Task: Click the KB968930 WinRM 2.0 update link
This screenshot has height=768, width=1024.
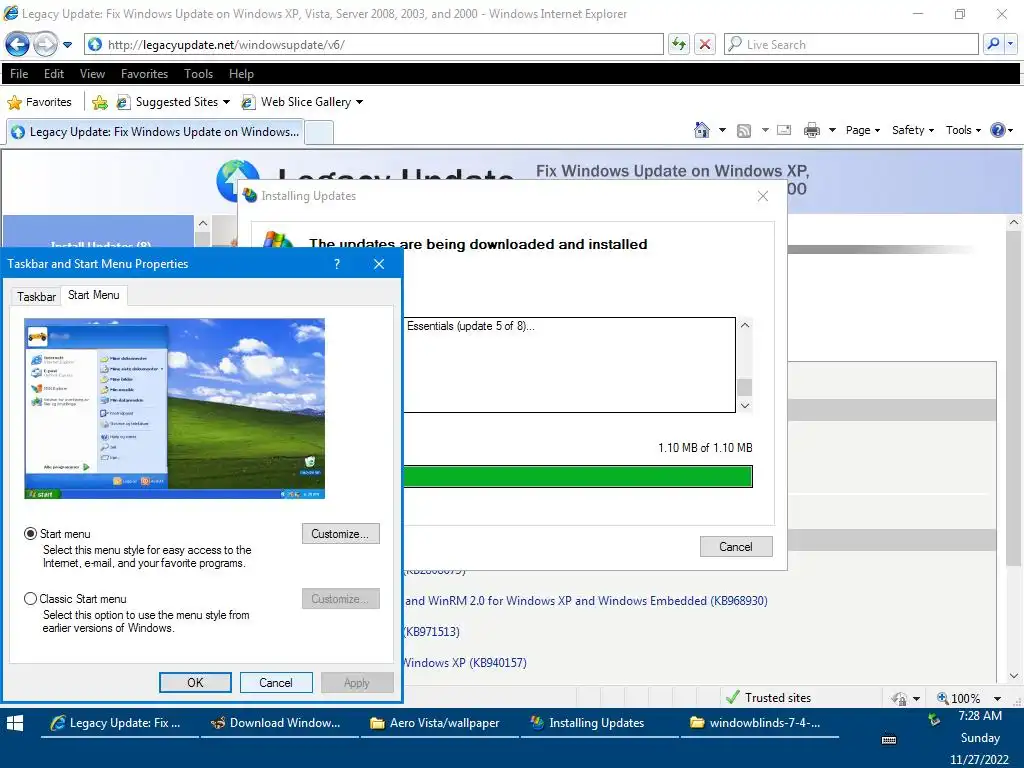Action: (586, 601)
